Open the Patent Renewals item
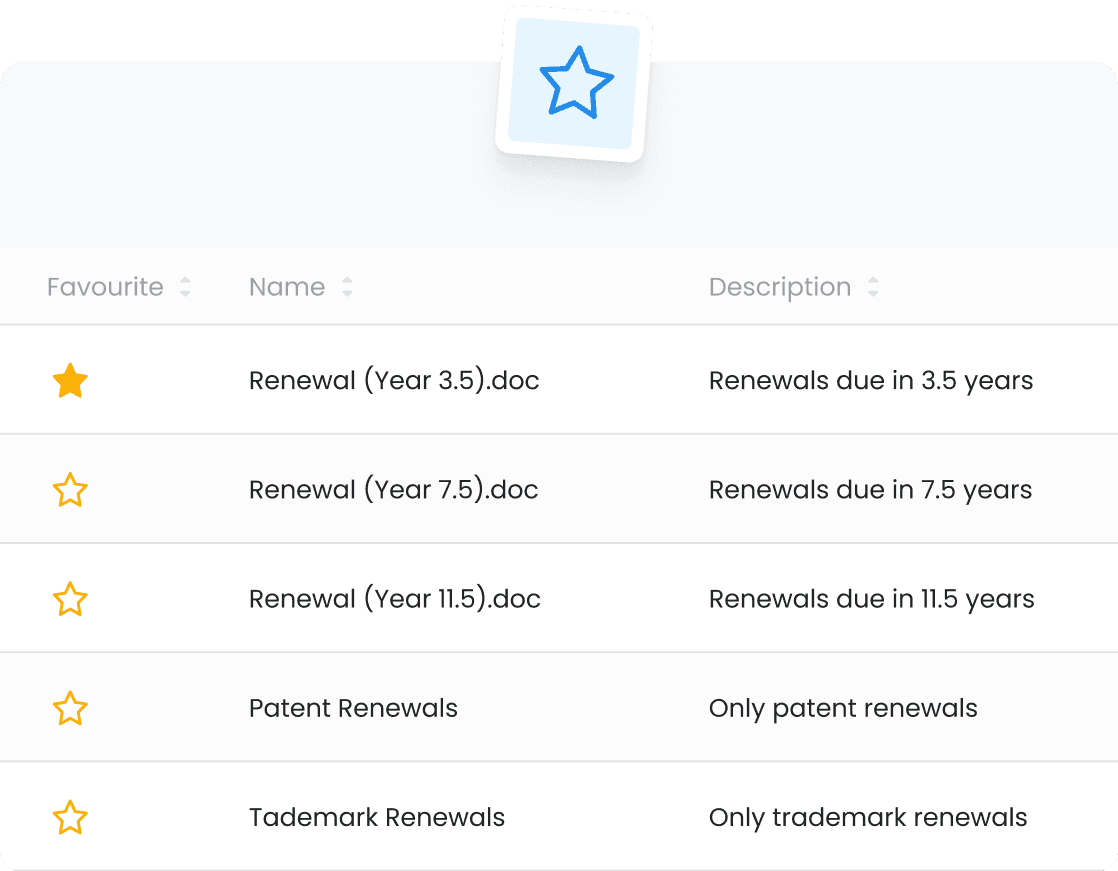The height and width of the screenshot is (871, 1118). [x=353, y=708]
